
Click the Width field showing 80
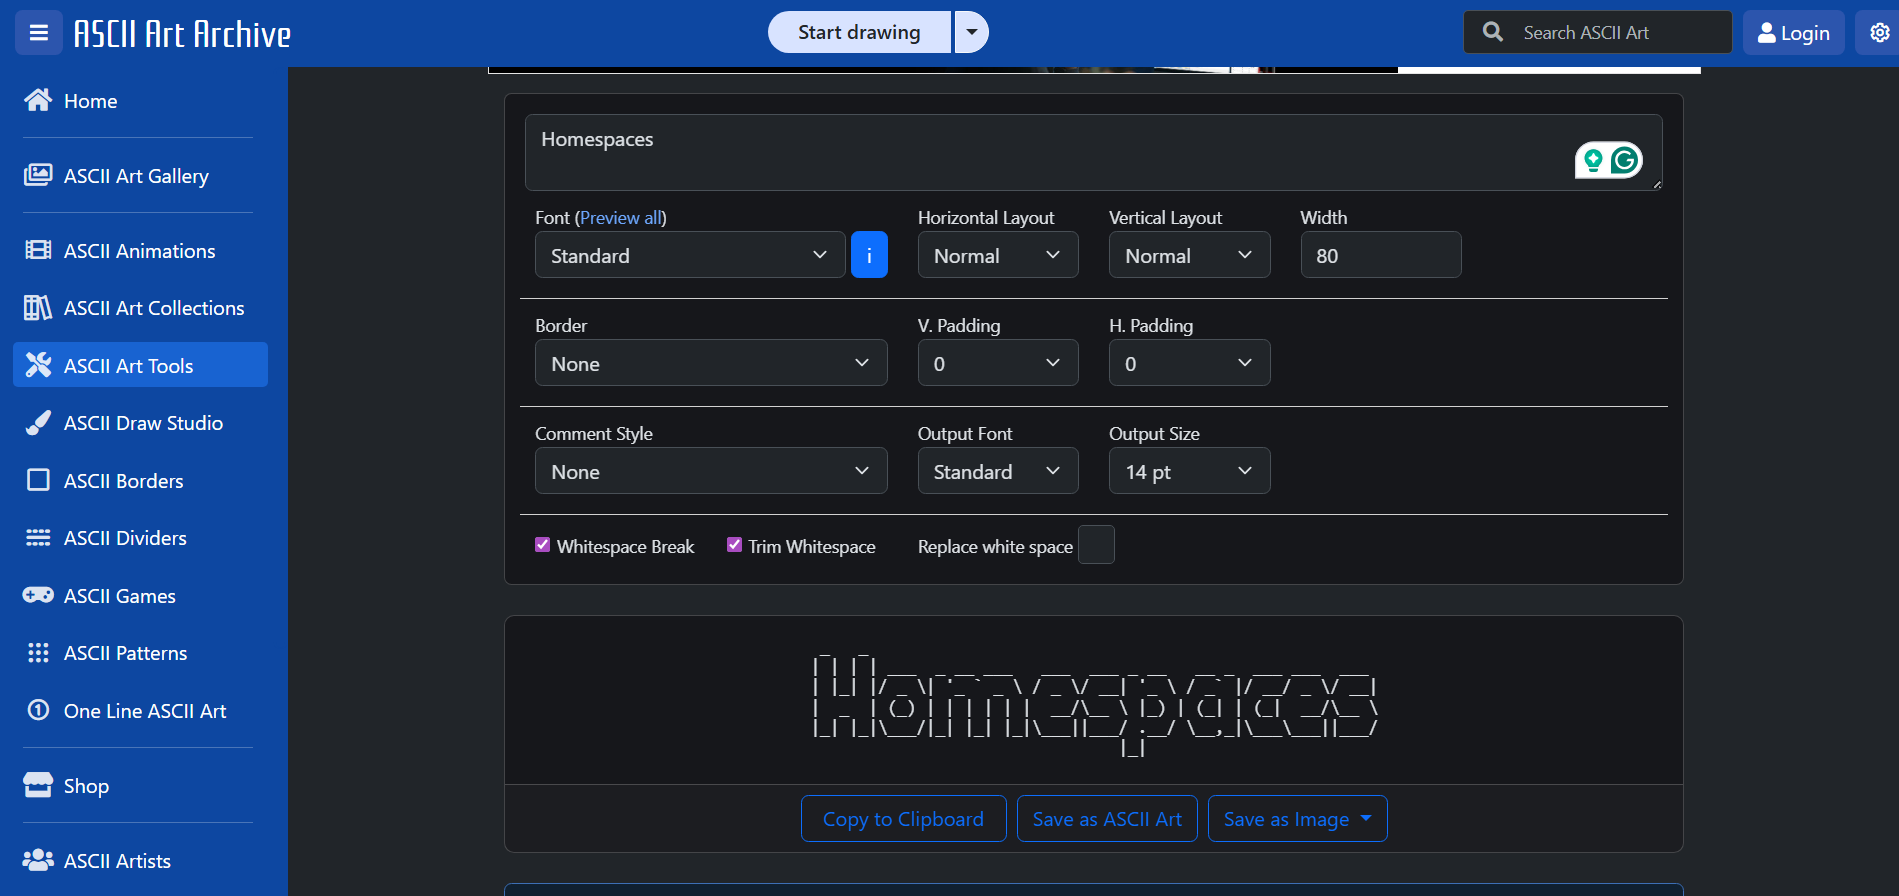pyautogui.click(x=1380, y=255)
